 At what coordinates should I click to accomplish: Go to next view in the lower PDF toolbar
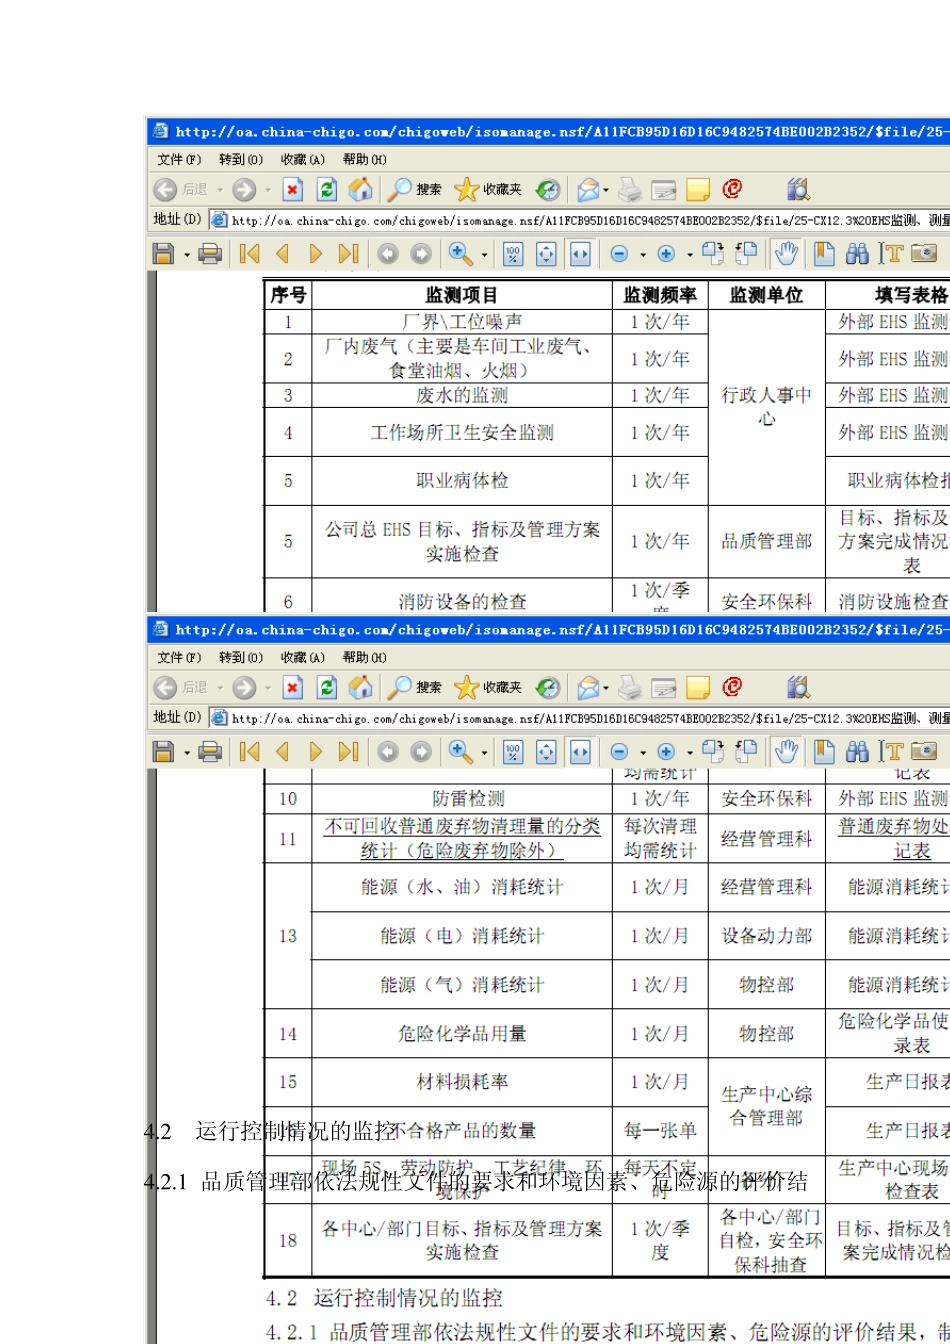[421, 752]
